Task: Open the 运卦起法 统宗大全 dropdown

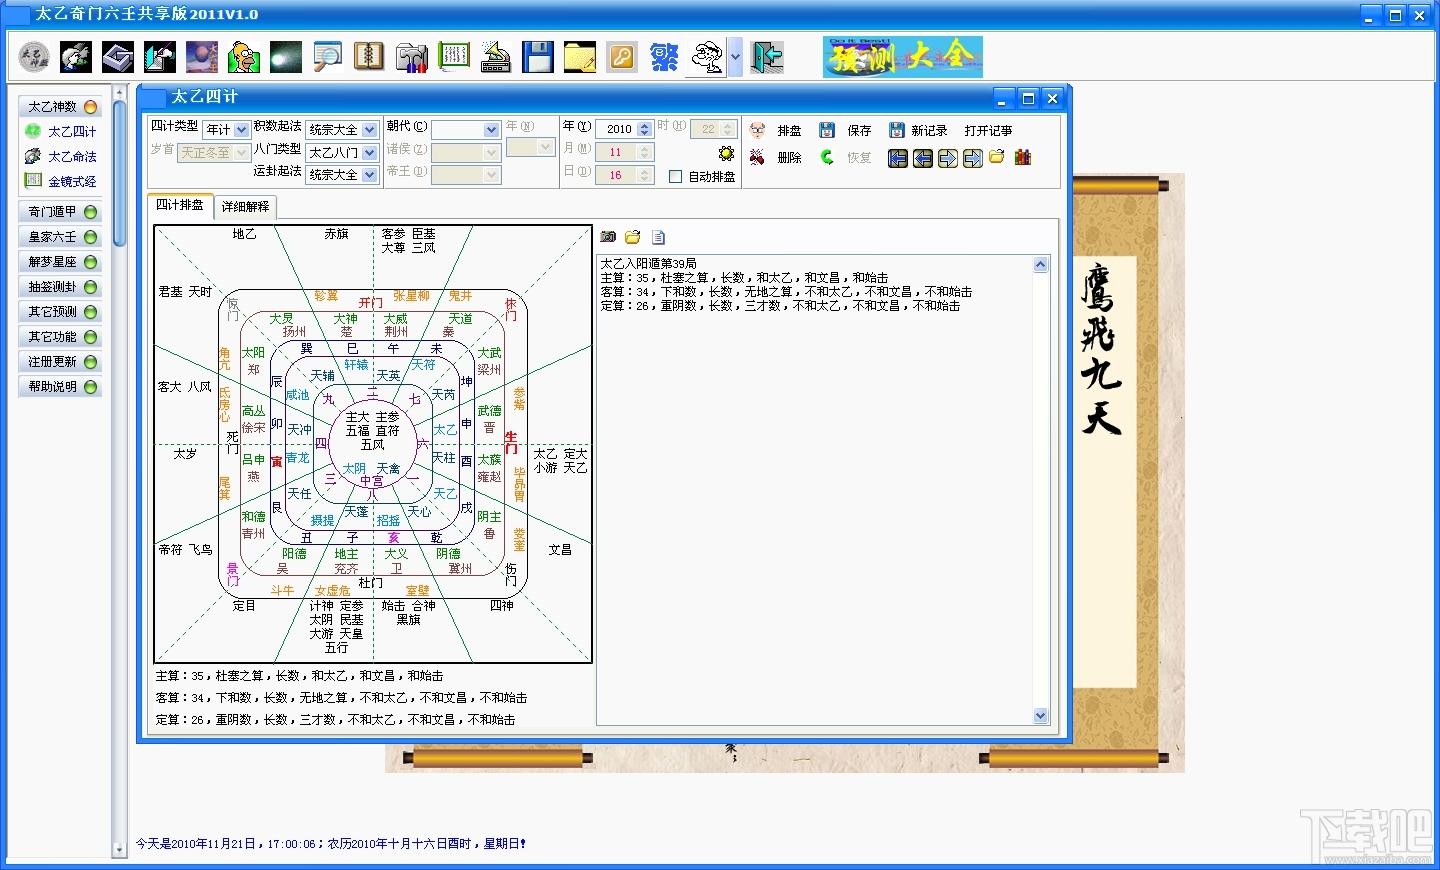Action: coord(370,174)
